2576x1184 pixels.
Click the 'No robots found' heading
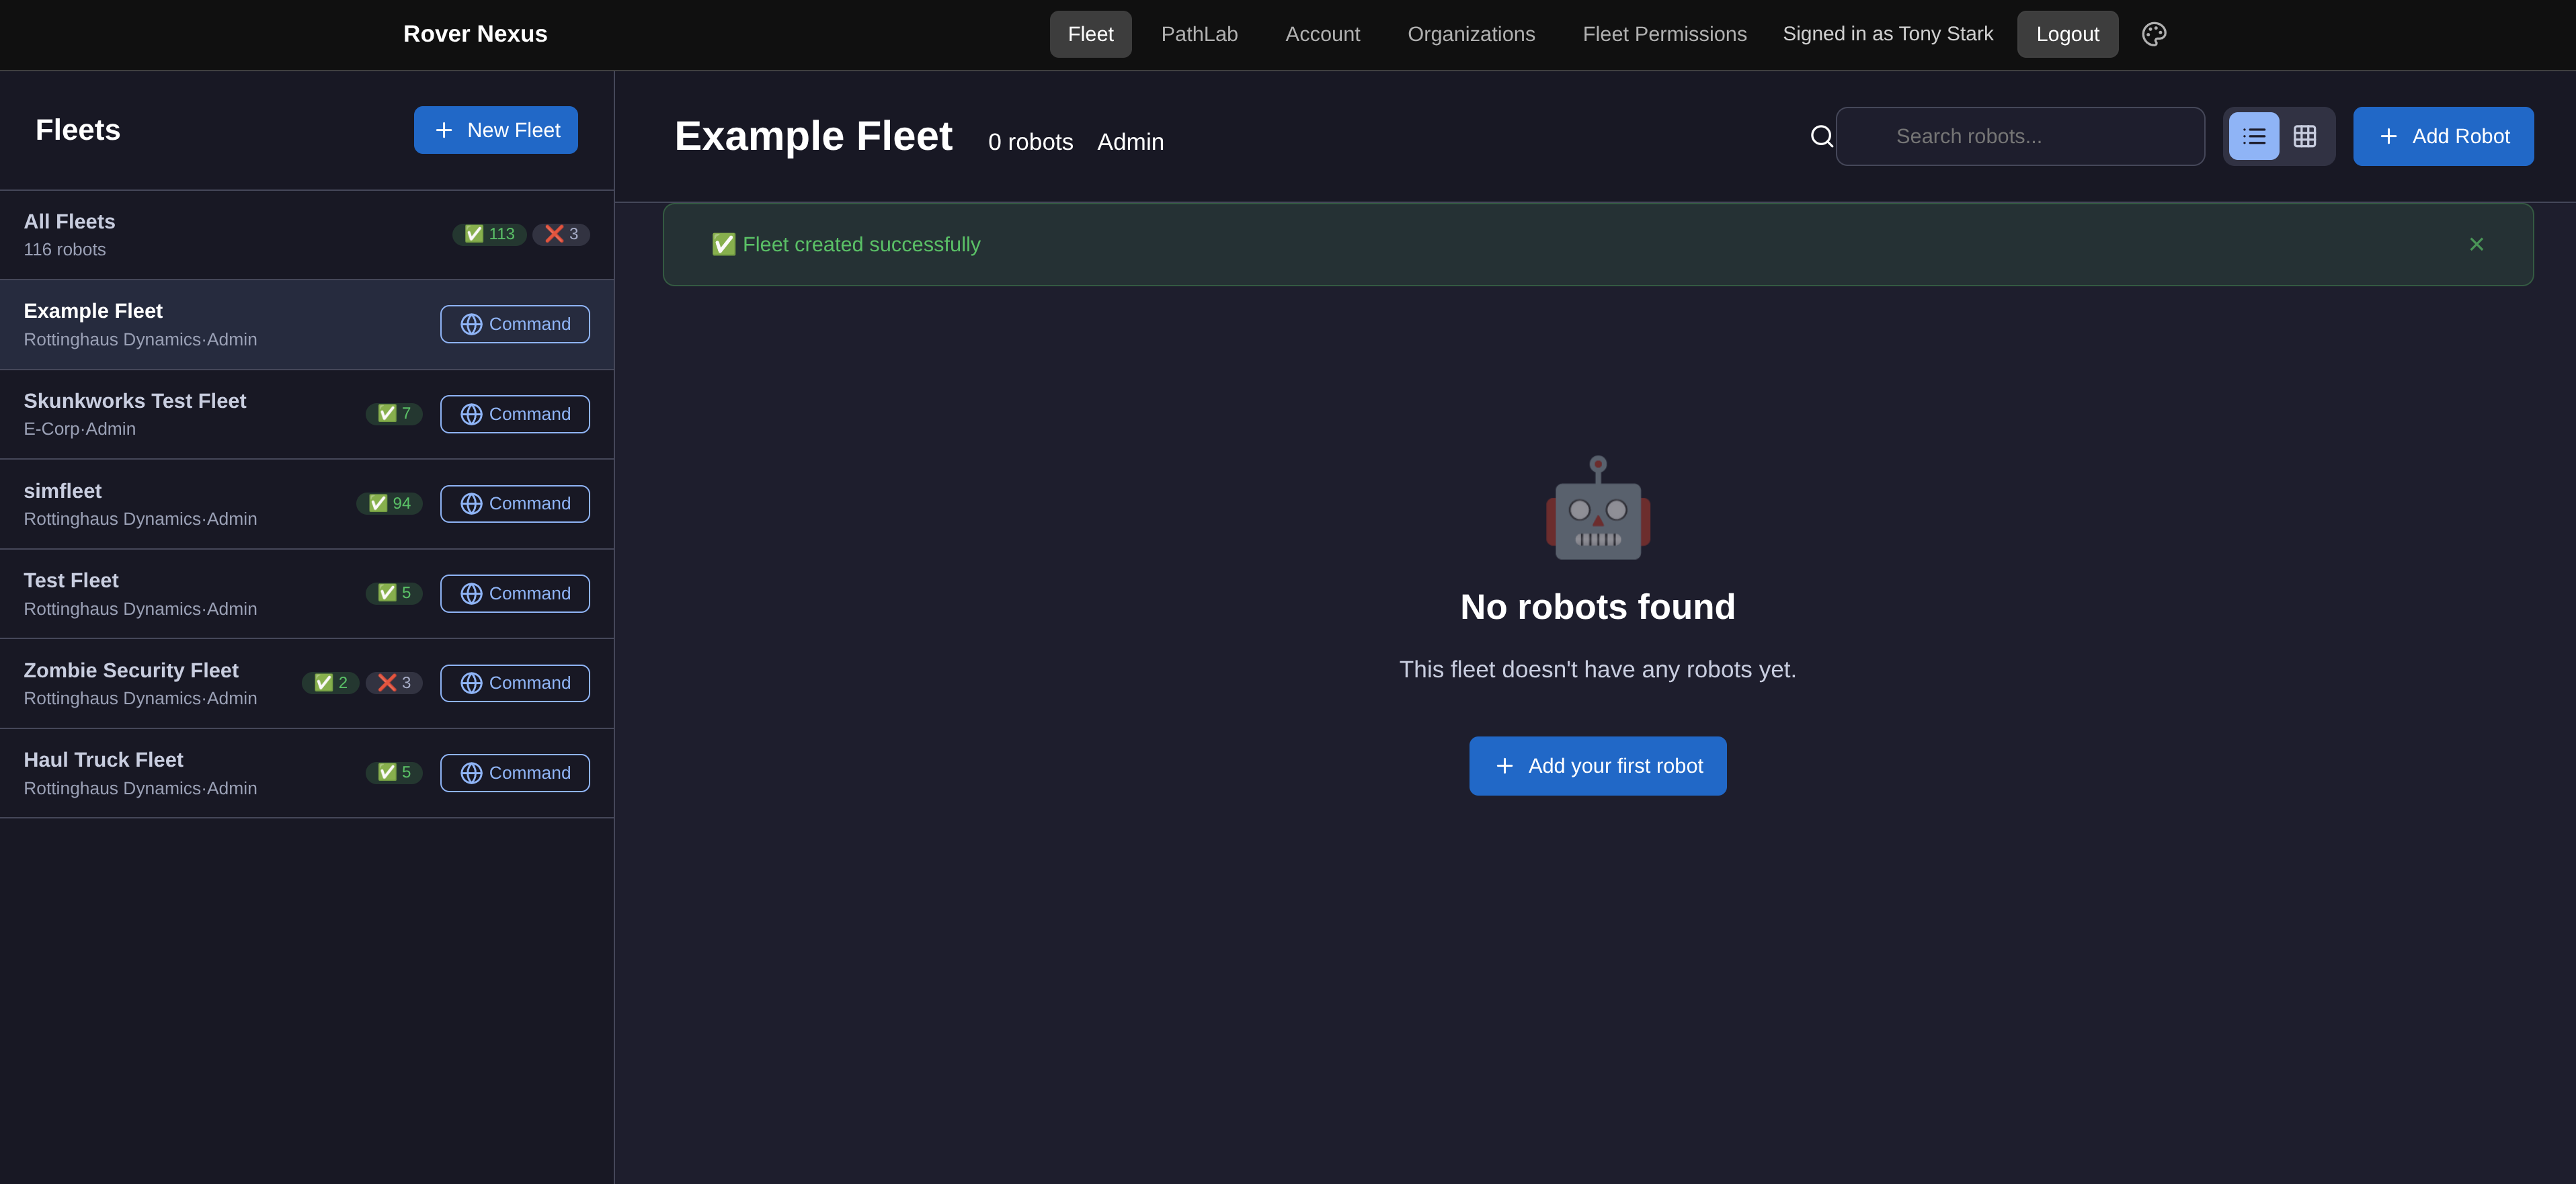coord(1597,607)
